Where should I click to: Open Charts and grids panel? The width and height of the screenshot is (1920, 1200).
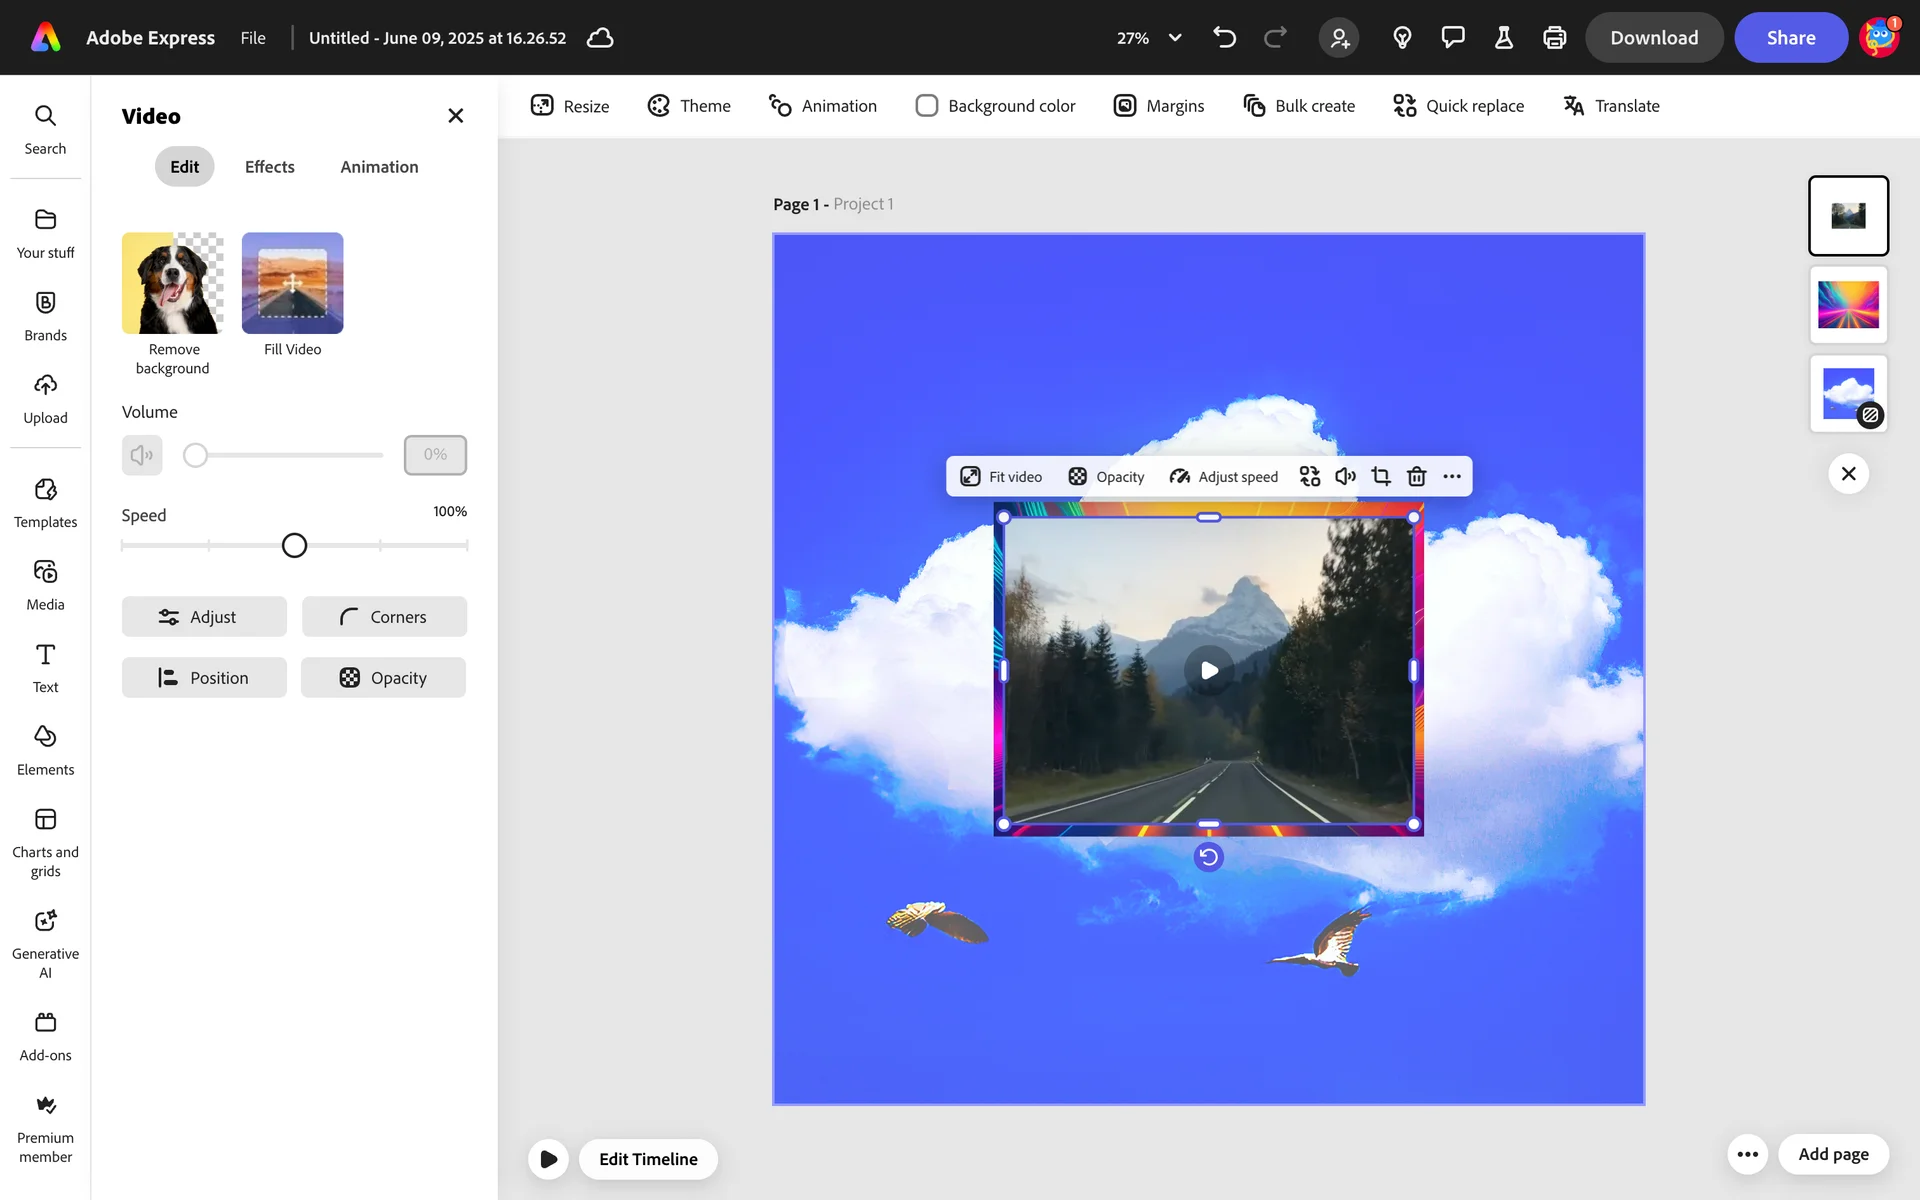click(x=45, y=842)
